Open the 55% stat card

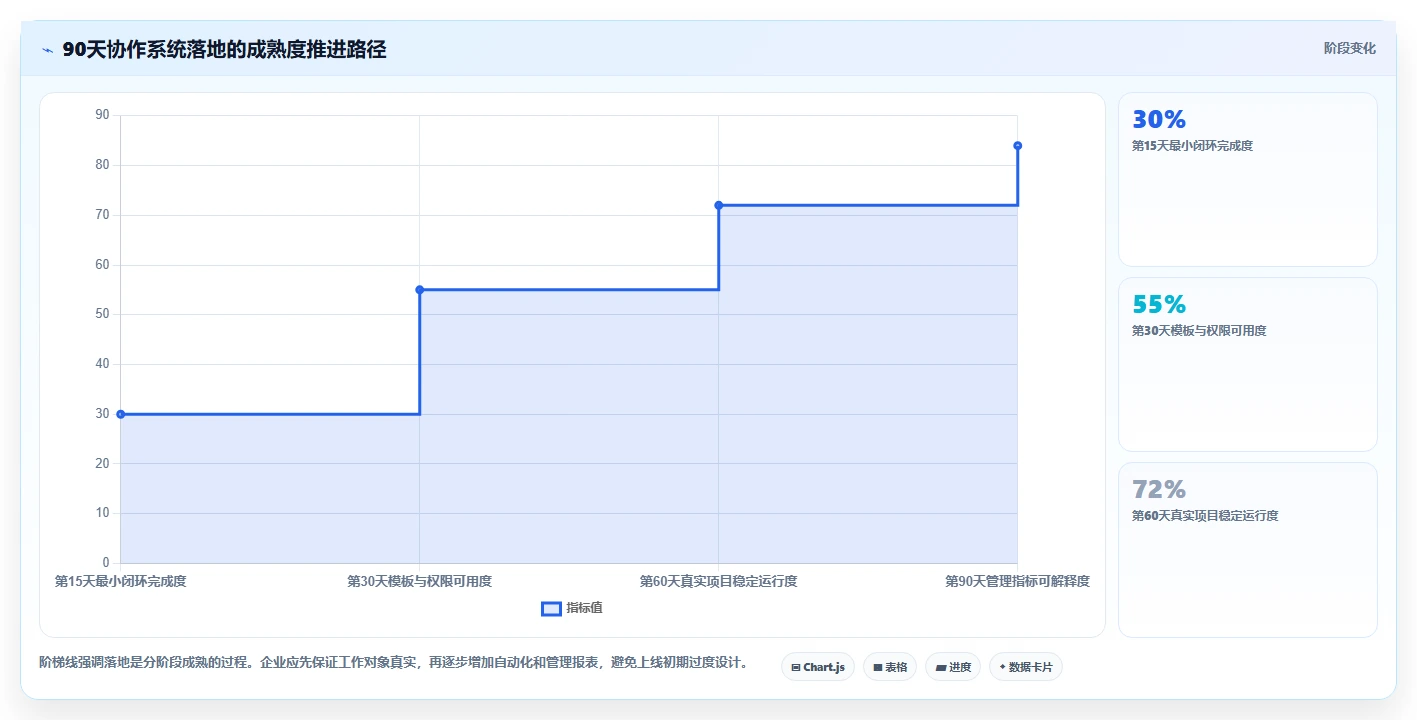1247,364
